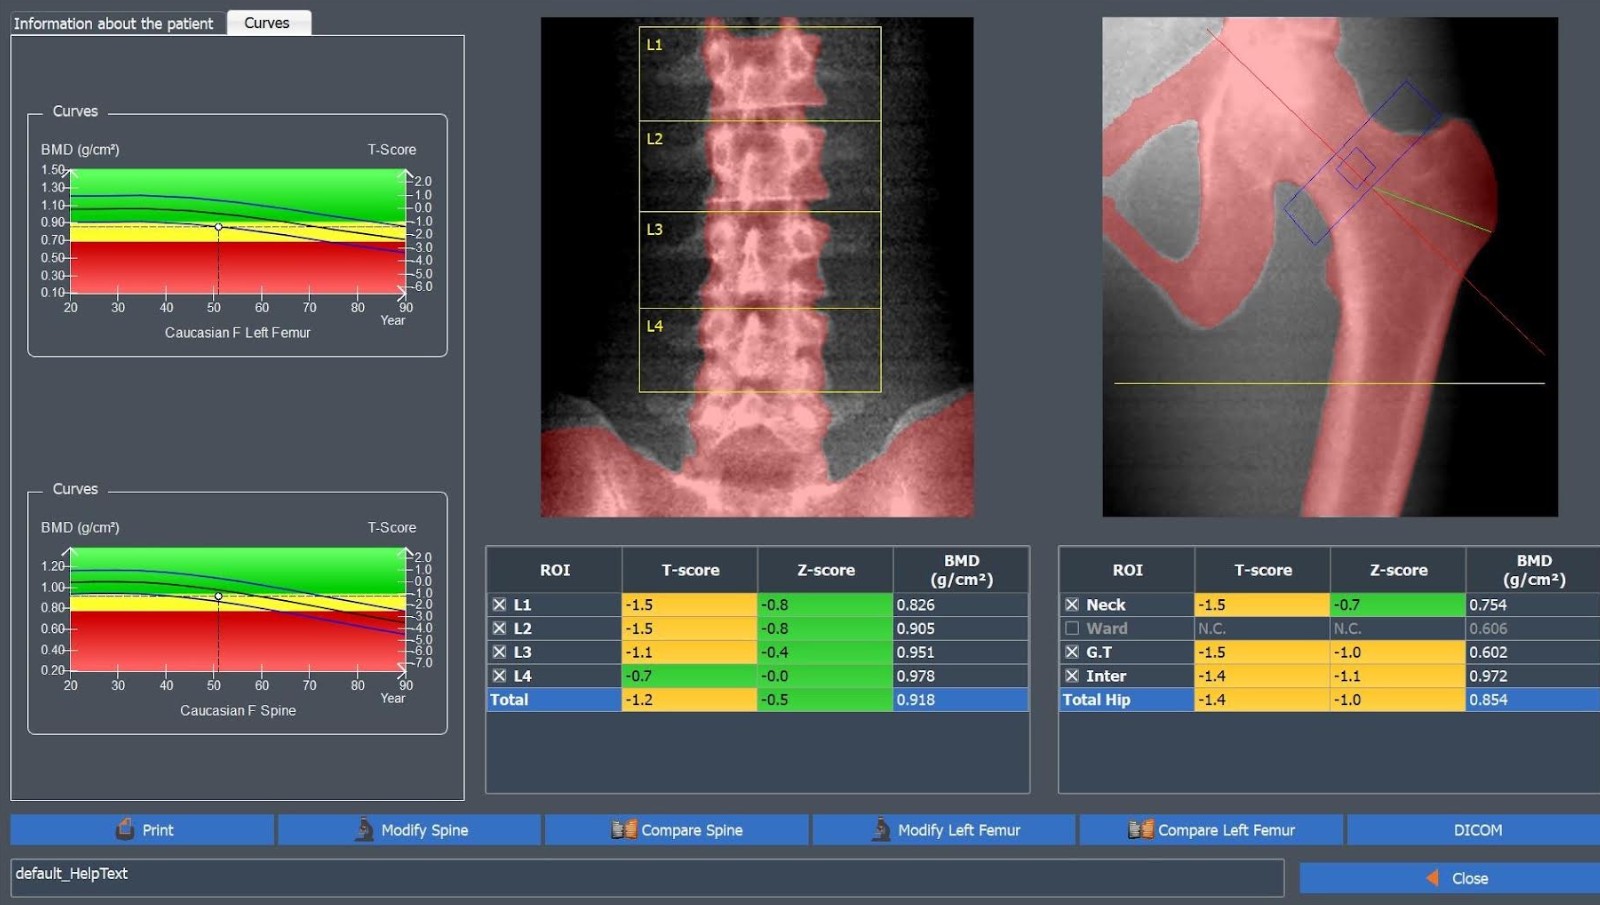Uncheck the L1 ROI checkbox

point(499,604)
